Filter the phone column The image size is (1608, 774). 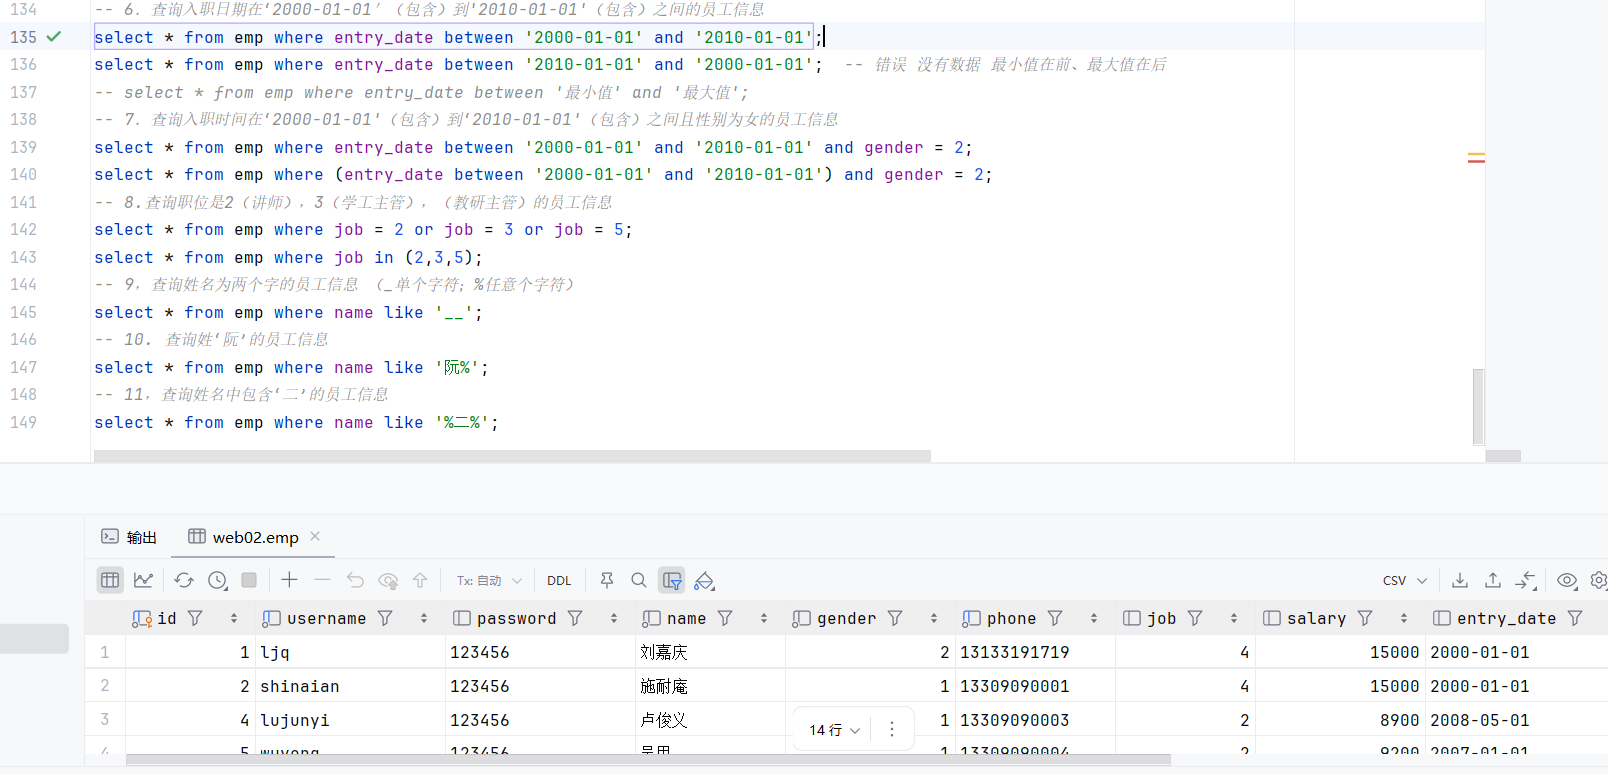point(1055,618)
